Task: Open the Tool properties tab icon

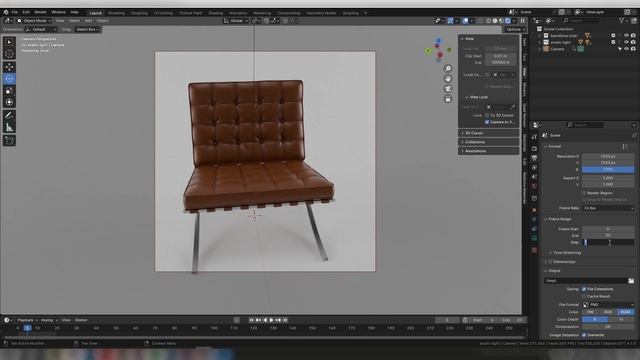Action: (x=534, y=137)
